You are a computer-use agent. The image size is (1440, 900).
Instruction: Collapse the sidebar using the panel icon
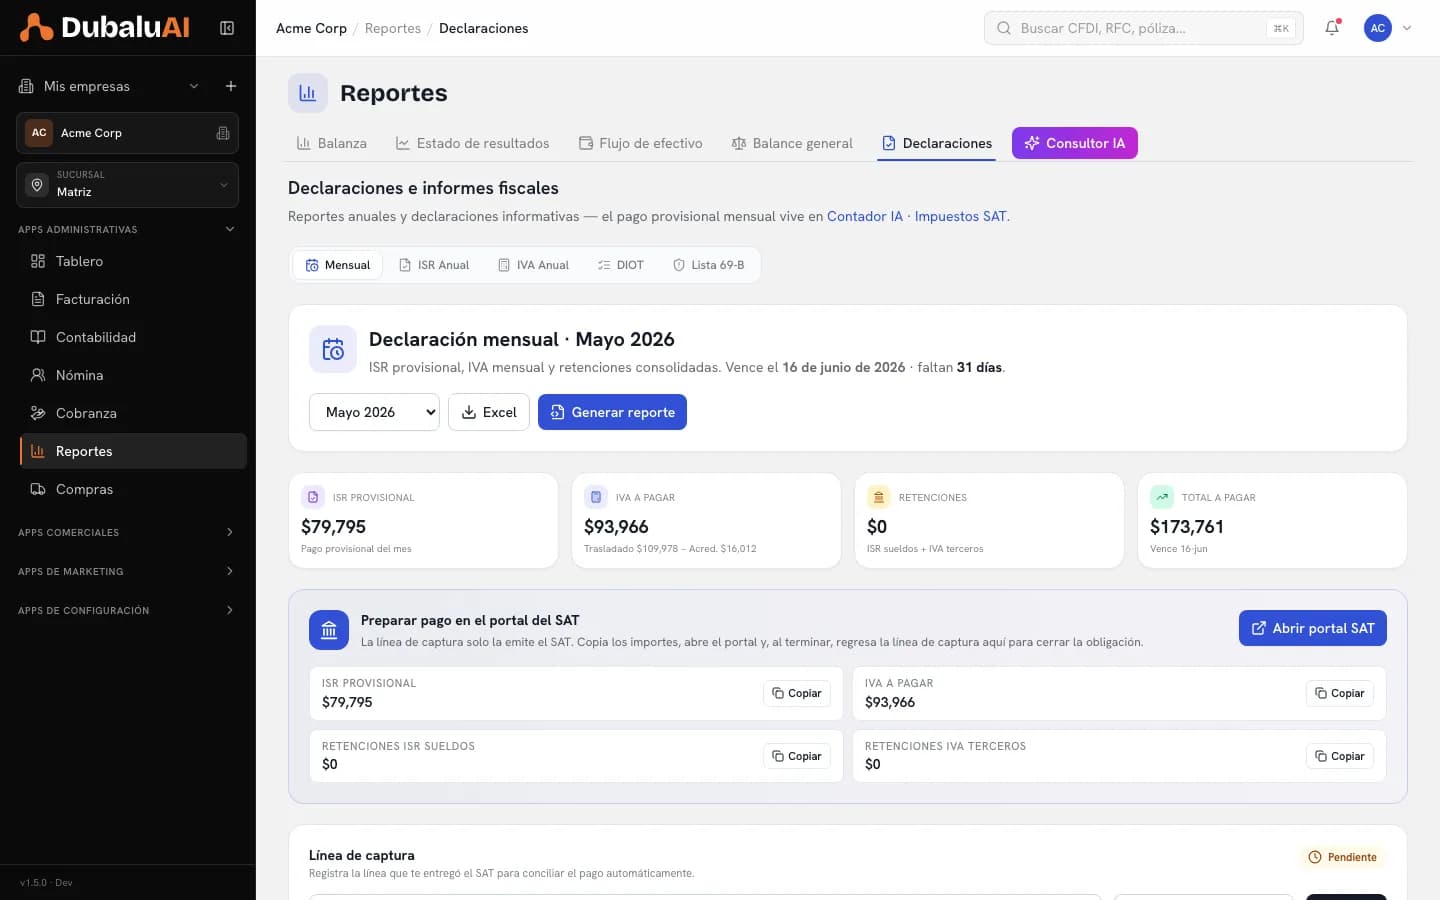click(x=227, y=28)
